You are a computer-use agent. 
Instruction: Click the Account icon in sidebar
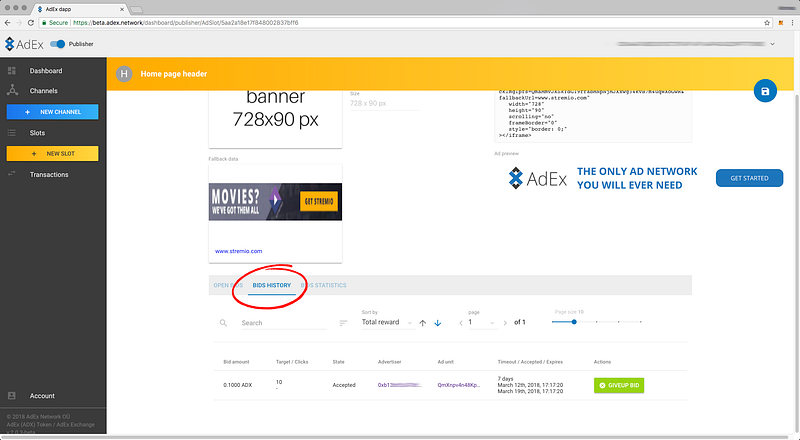(12, 396)
